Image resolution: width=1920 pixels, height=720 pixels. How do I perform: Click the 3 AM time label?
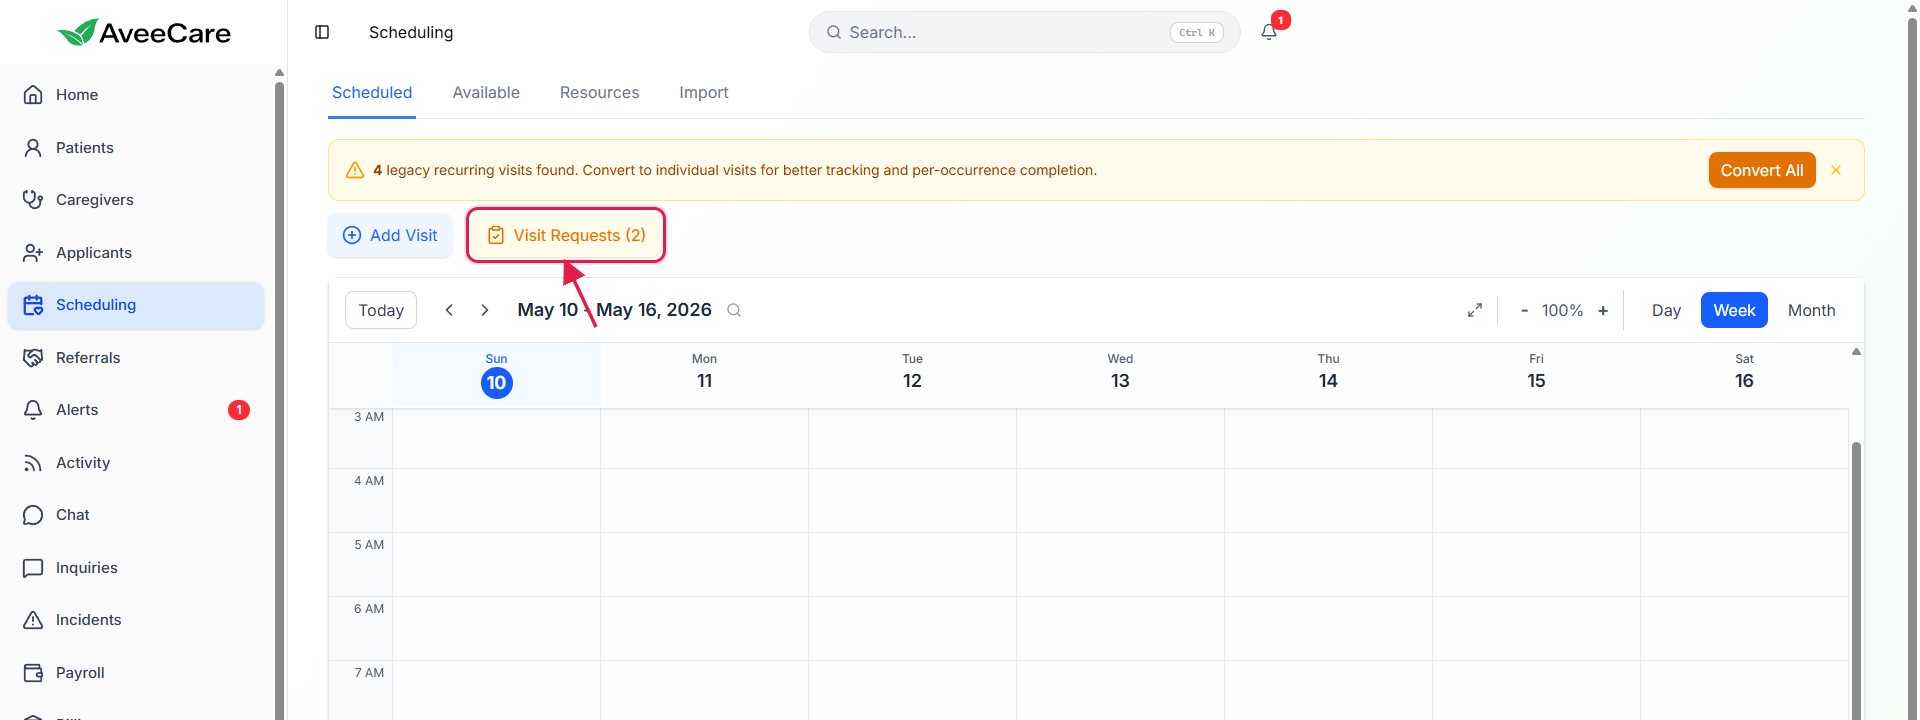click(x=369, y=417)
